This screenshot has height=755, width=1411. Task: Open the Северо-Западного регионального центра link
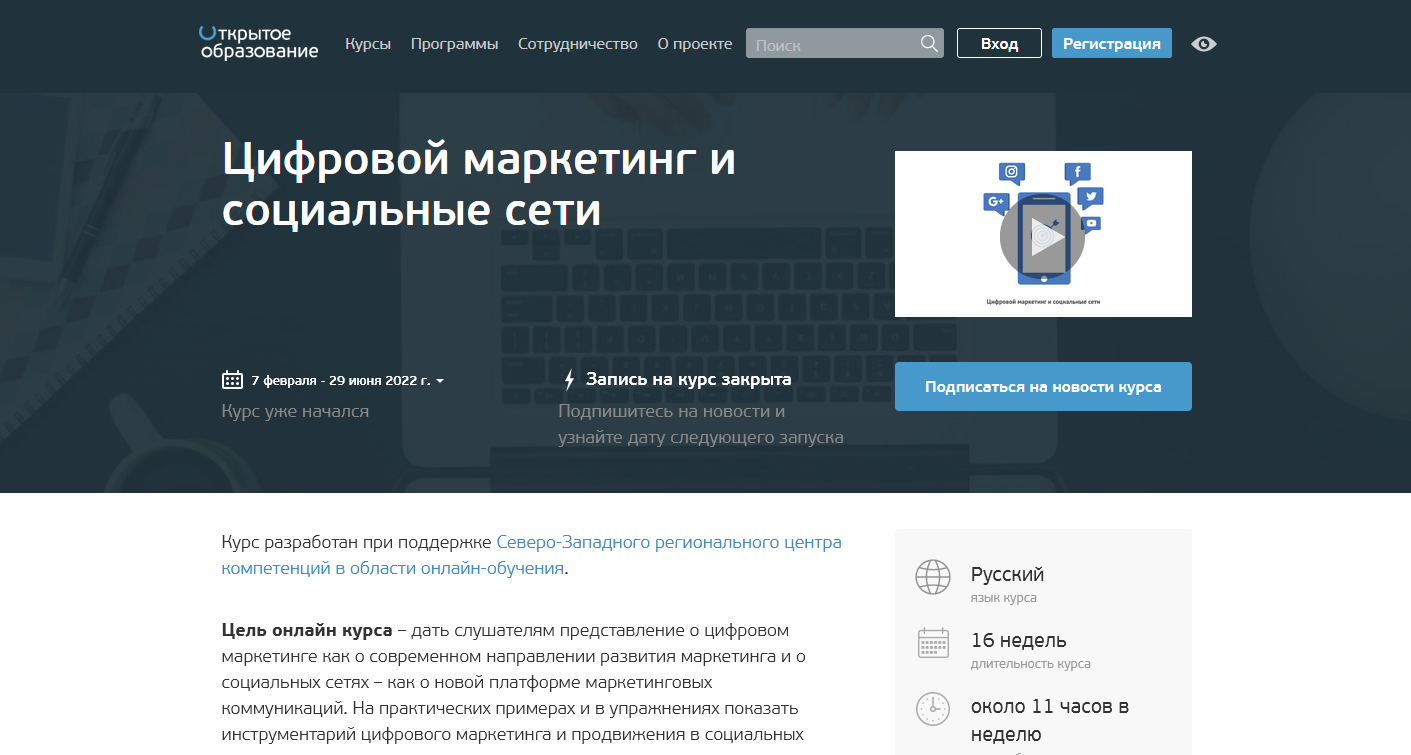pyautogui.click(x=668, y=541)
